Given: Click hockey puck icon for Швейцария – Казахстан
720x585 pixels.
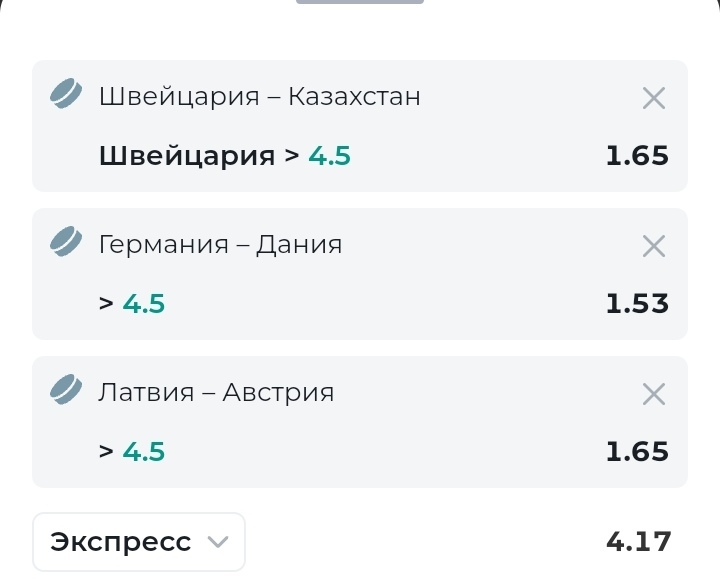Looking at the screenshot, I should [x=66, y=93].
